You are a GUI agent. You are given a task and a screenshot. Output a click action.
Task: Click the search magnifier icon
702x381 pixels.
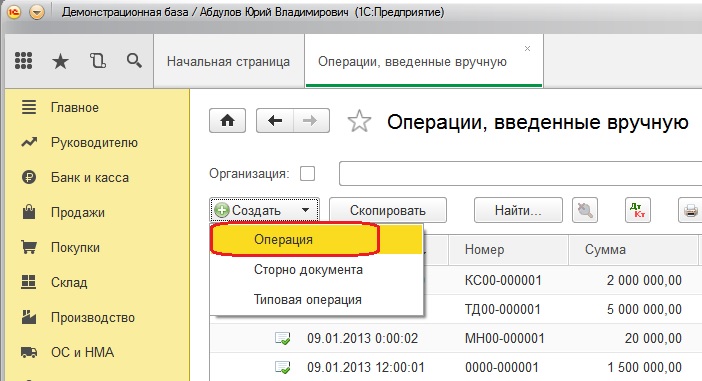(134, 60)
